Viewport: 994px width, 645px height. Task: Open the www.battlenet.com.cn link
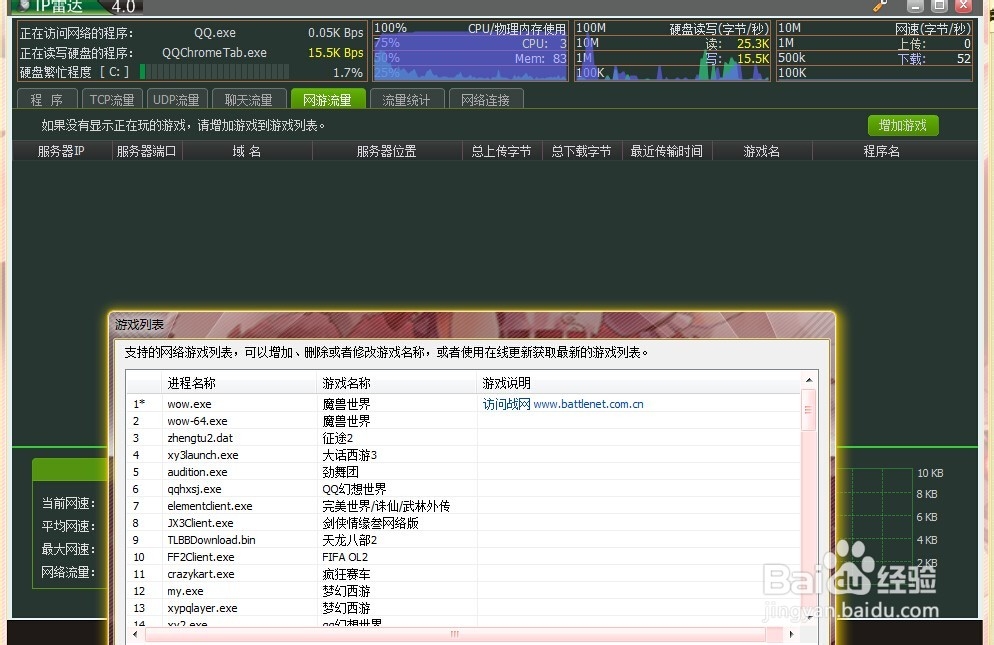point(588,404)
